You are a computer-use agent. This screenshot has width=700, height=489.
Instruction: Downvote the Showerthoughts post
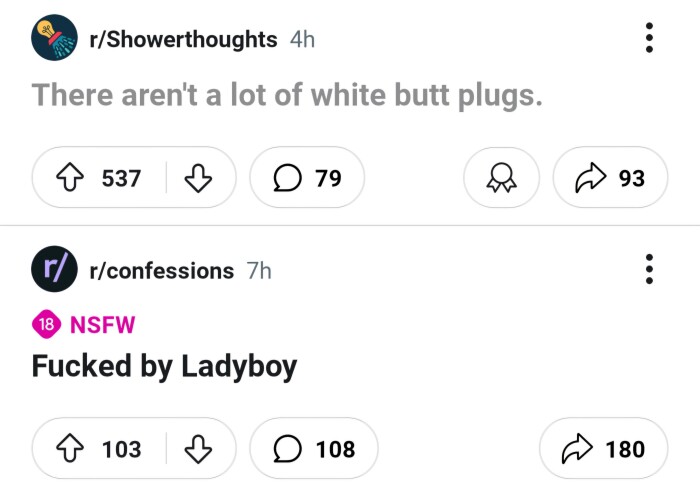198,178
